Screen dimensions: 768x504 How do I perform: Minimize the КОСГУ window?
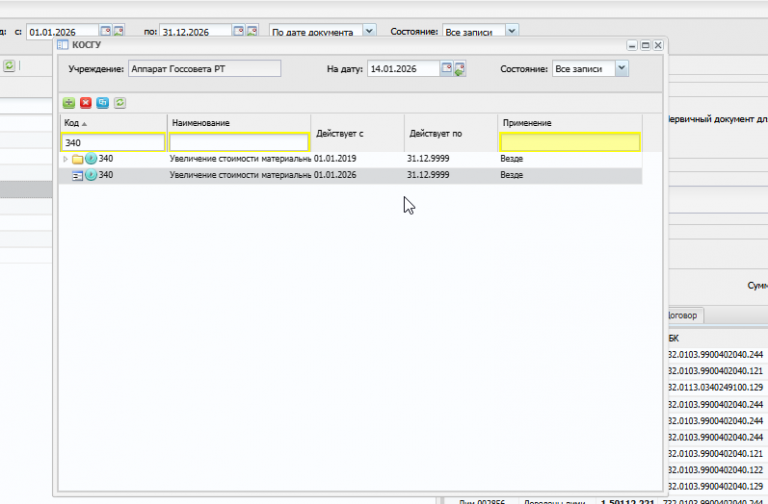[632, 45]
